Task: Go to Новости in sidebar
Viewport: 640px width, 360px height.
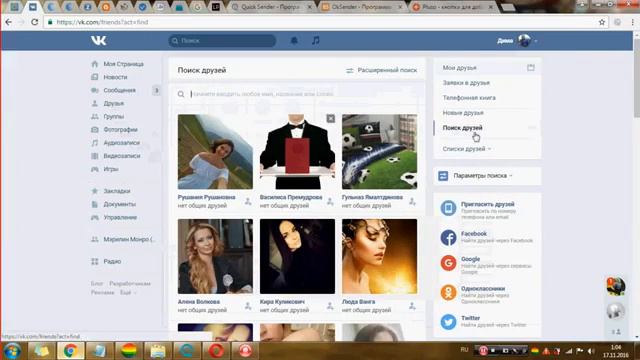Action: coord(115,77)
